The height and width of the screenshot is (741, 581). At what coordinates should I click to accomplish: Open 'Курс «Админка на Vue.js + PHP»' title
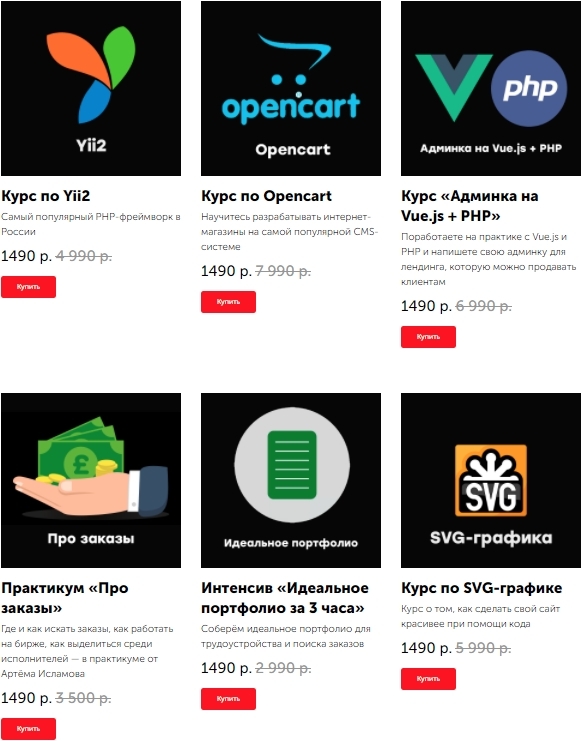point(469,206)
